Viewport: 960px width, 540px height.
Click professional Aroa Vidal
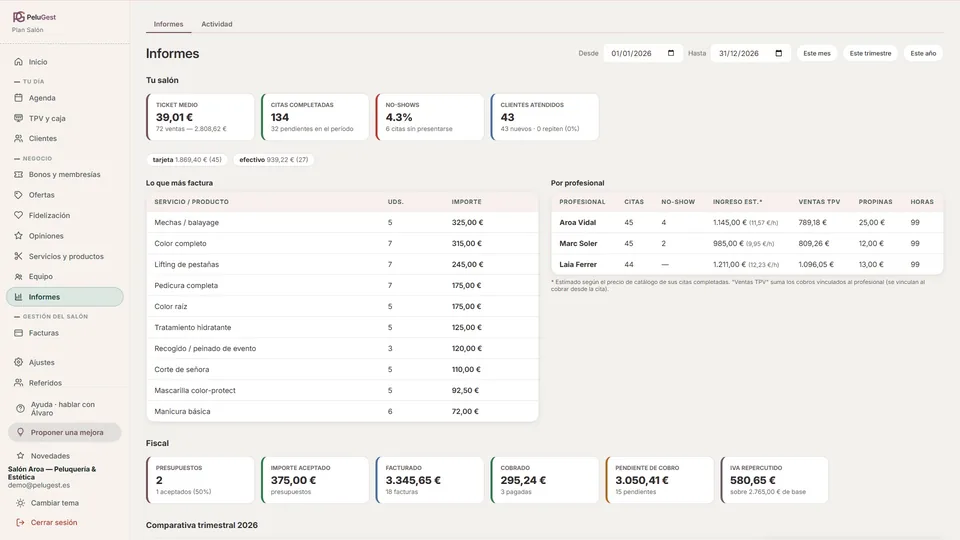577,223
